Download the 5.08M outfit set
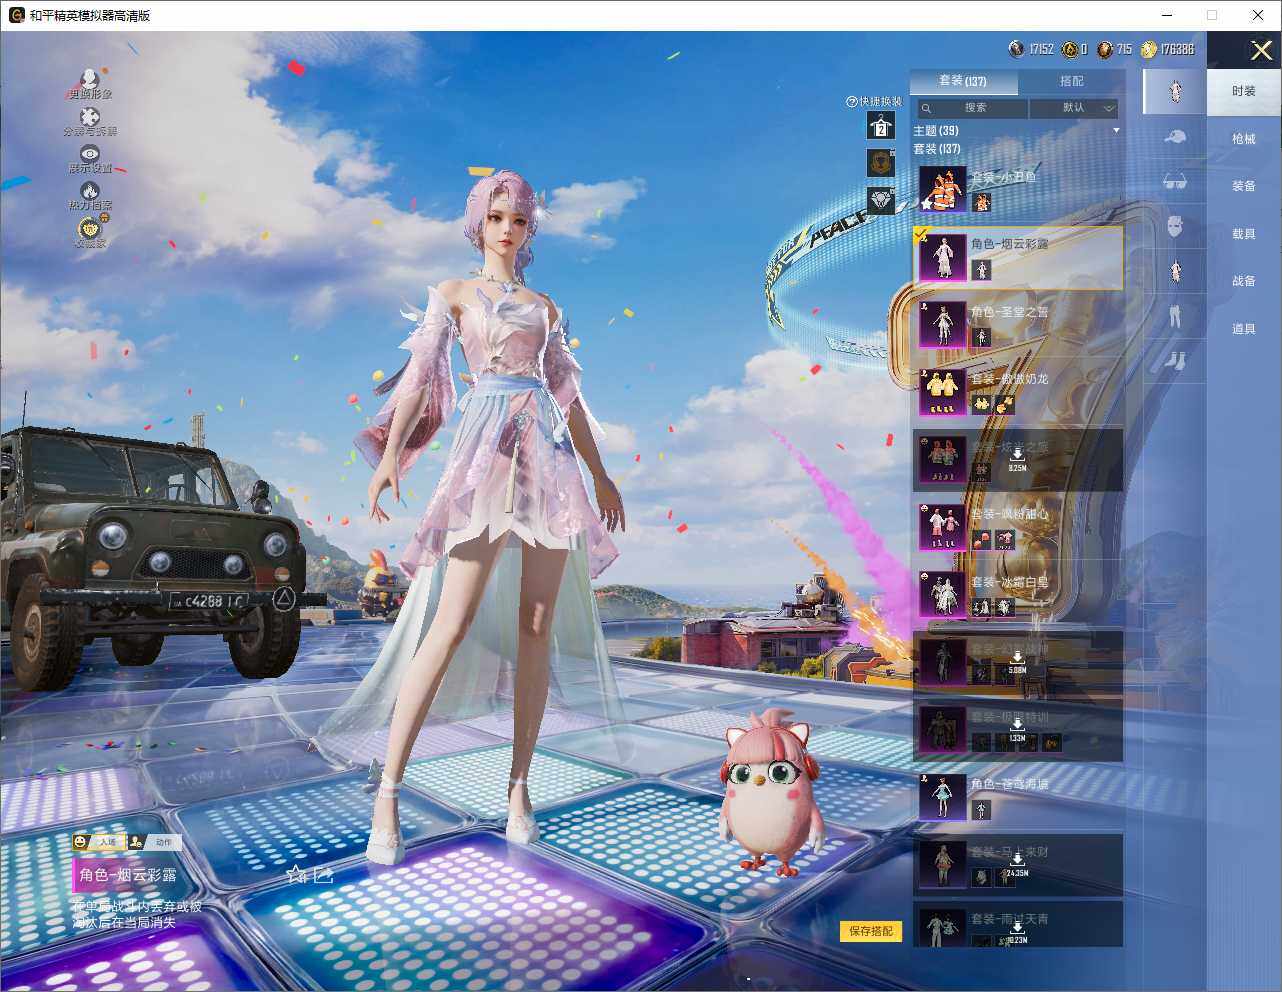 (x=1017, y=661)
